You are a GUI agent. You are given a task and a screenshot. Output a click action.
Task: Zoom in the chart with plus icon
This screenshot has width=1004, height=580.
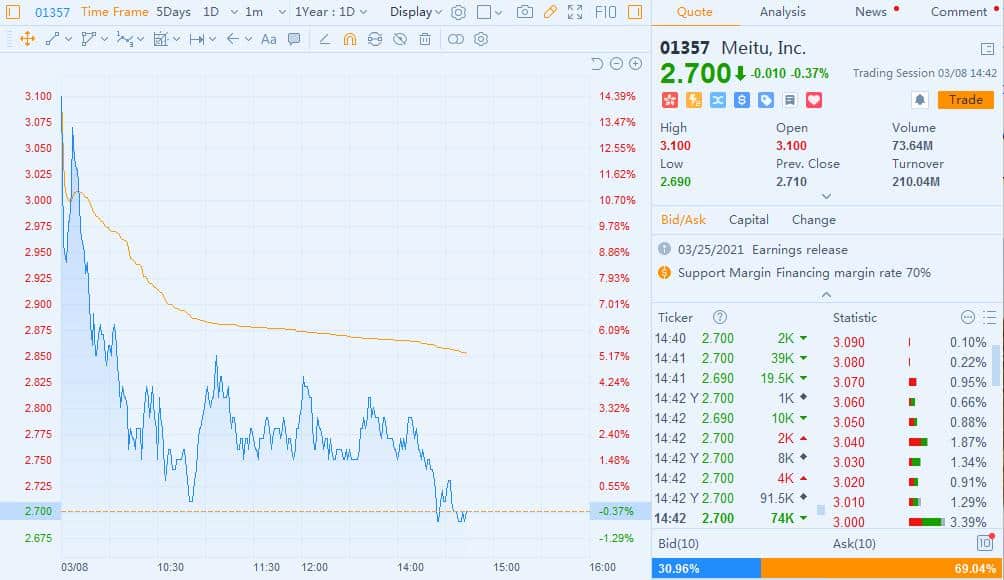[x=635, y=64]
